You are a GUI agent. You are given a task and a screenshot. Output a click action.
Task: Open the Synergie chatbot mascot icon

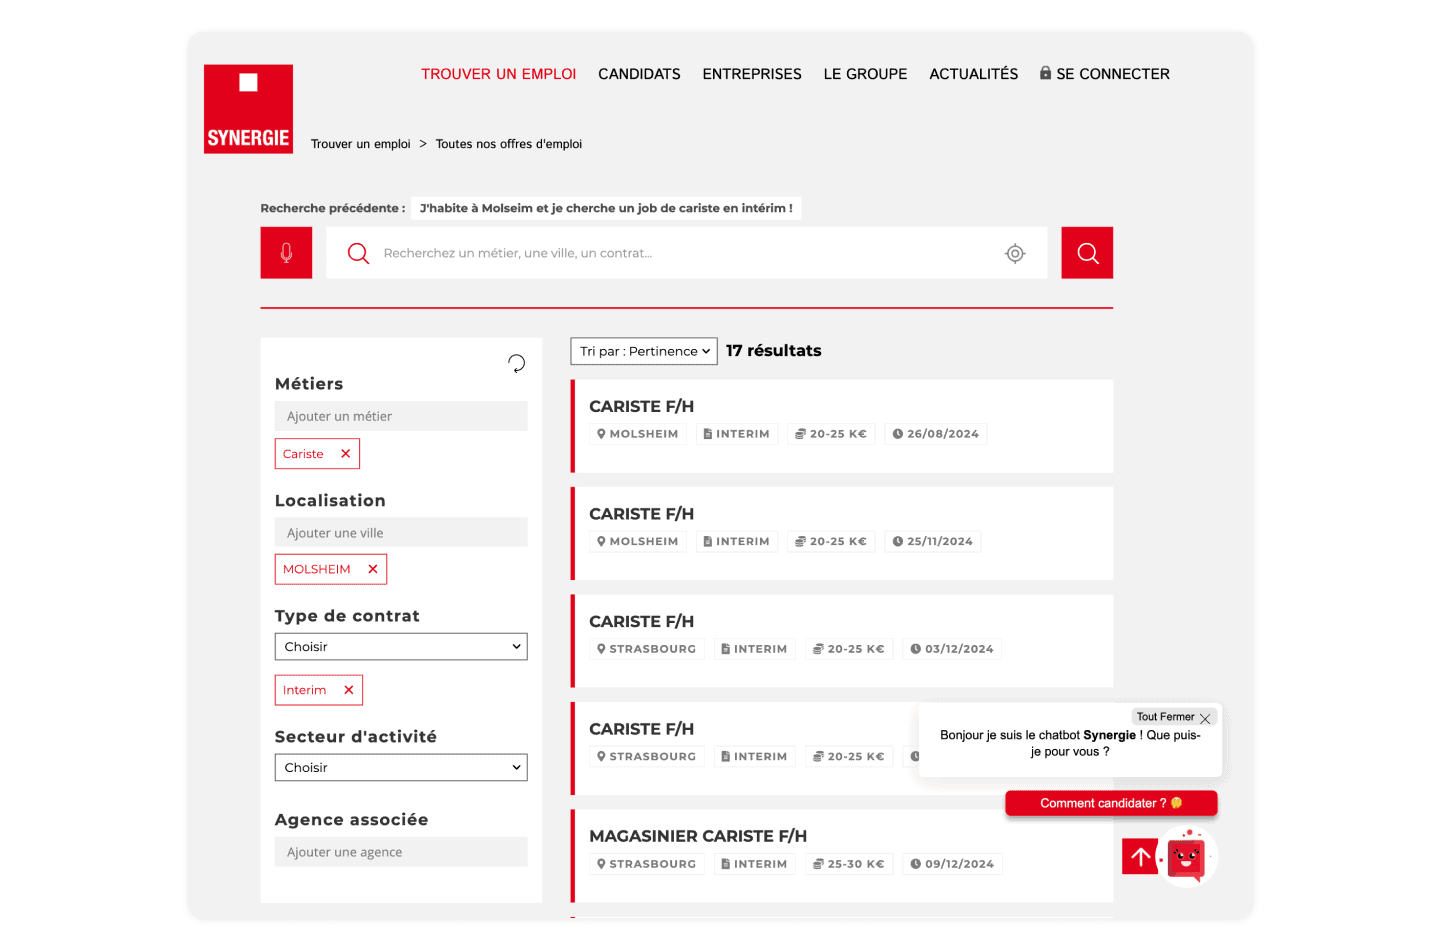tap(1187, 857)
